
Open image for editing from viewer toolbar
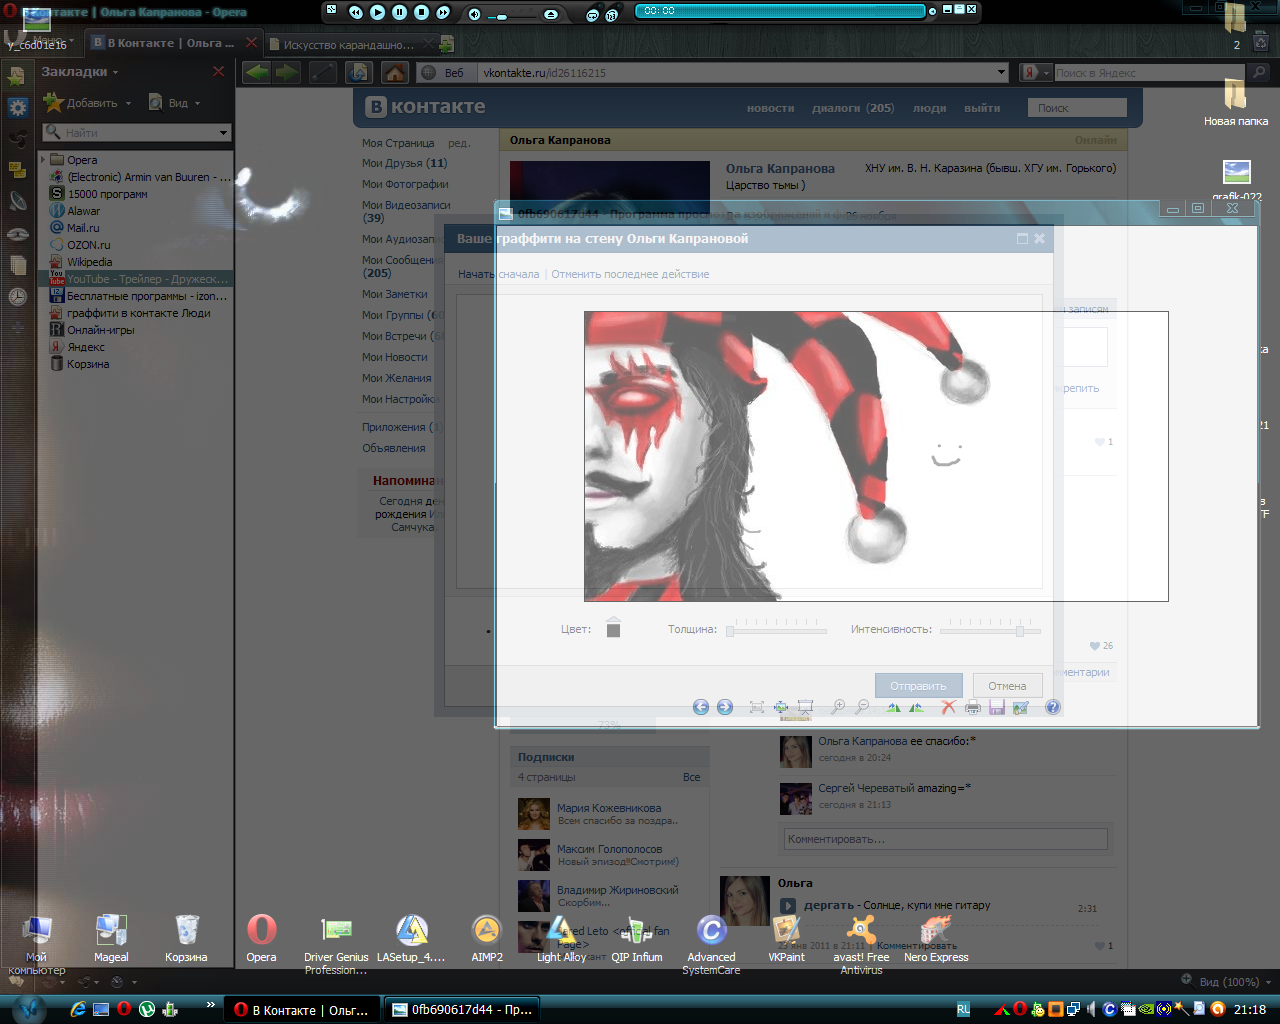(x=1021, y=707)
